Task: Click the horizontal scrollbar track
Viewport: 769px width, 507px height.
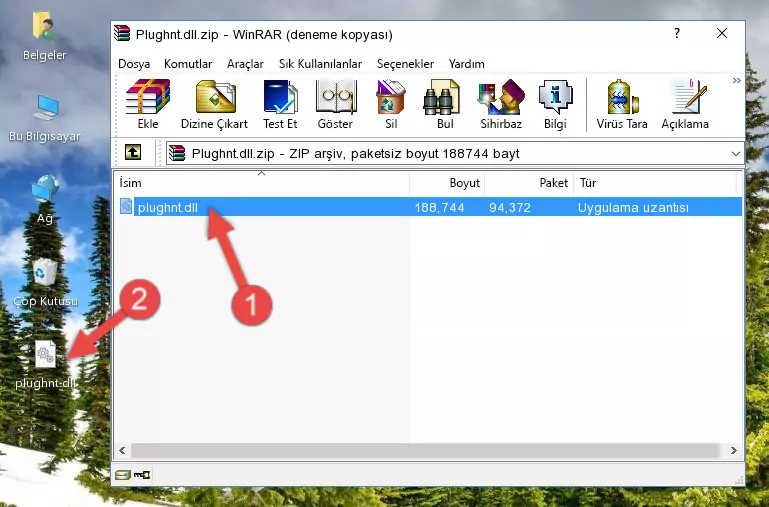Action: point(425,450)
